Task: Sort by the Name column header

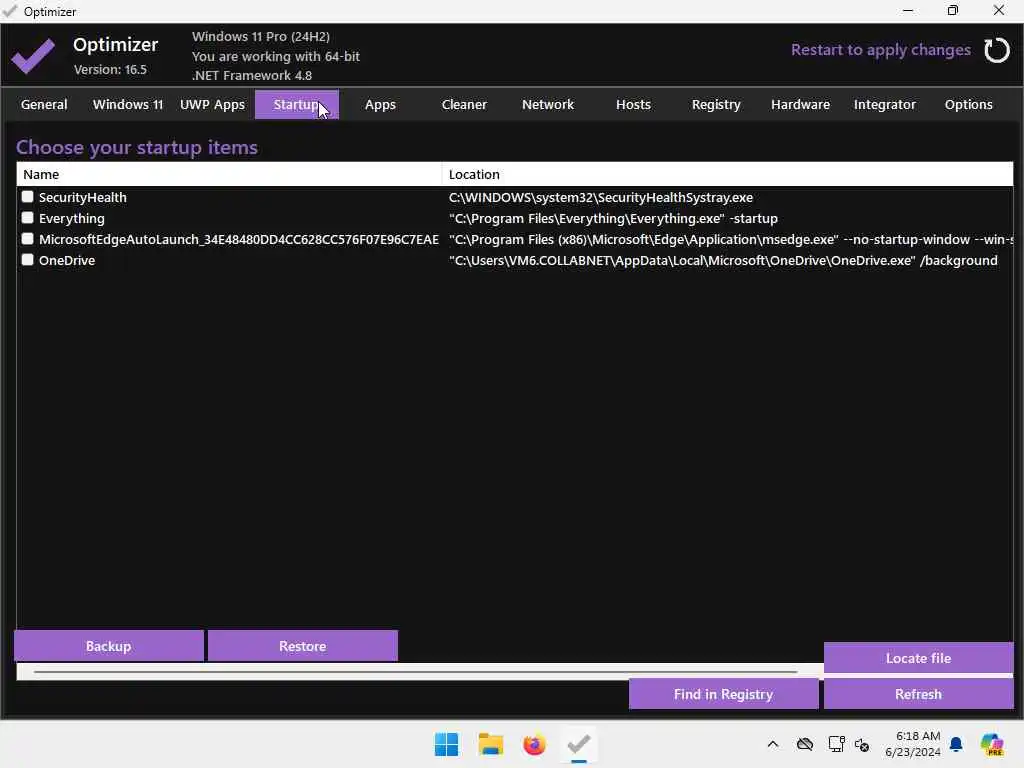Action: click(x=229, y=174)
